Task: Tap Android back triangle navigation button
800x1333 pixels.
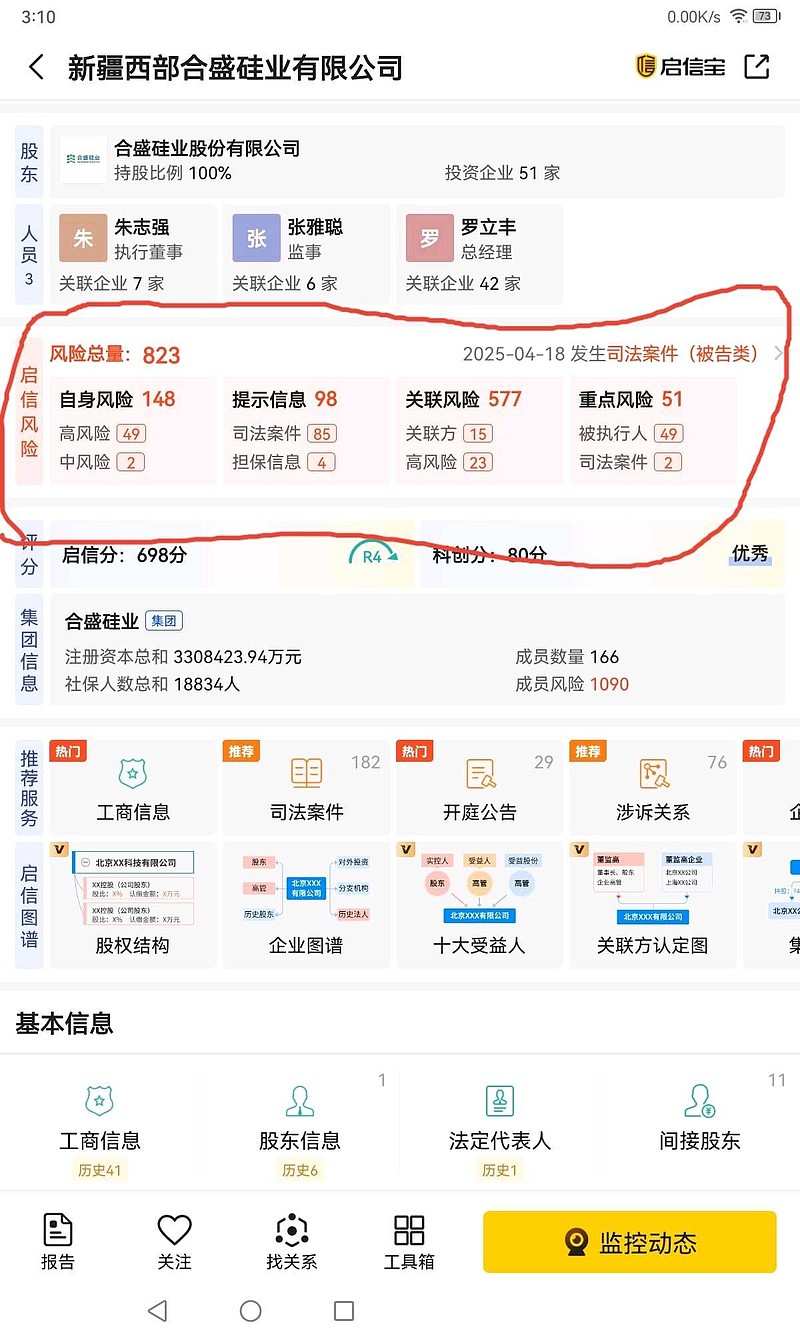Action: pyautogui.click(x=157, y=1310)
